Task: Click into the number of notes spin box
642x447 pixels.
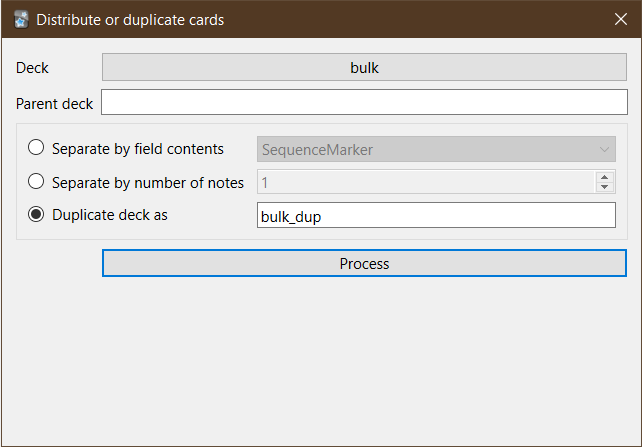Action: (426, 182)
